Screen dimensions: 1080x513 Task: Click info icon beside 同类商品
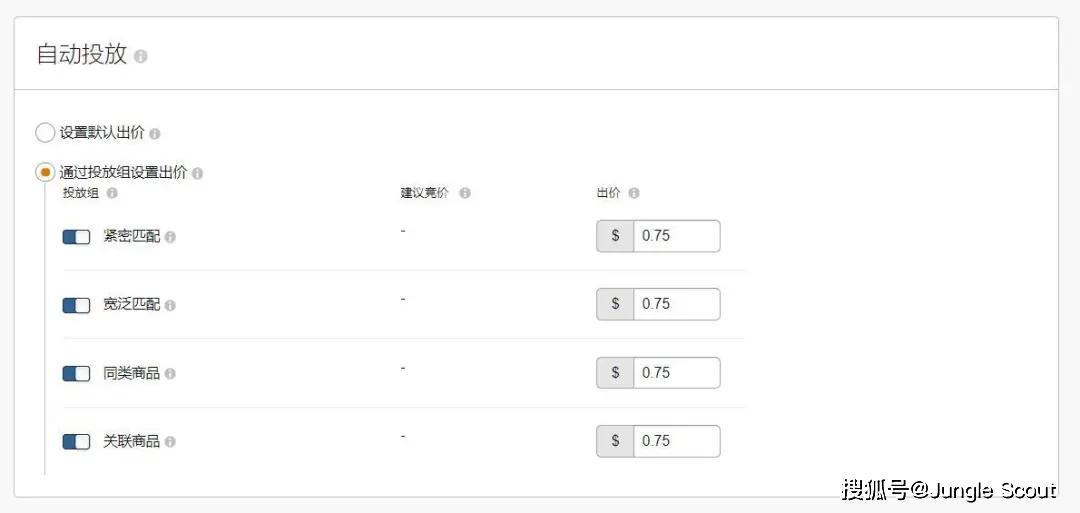tap(170, 374)
